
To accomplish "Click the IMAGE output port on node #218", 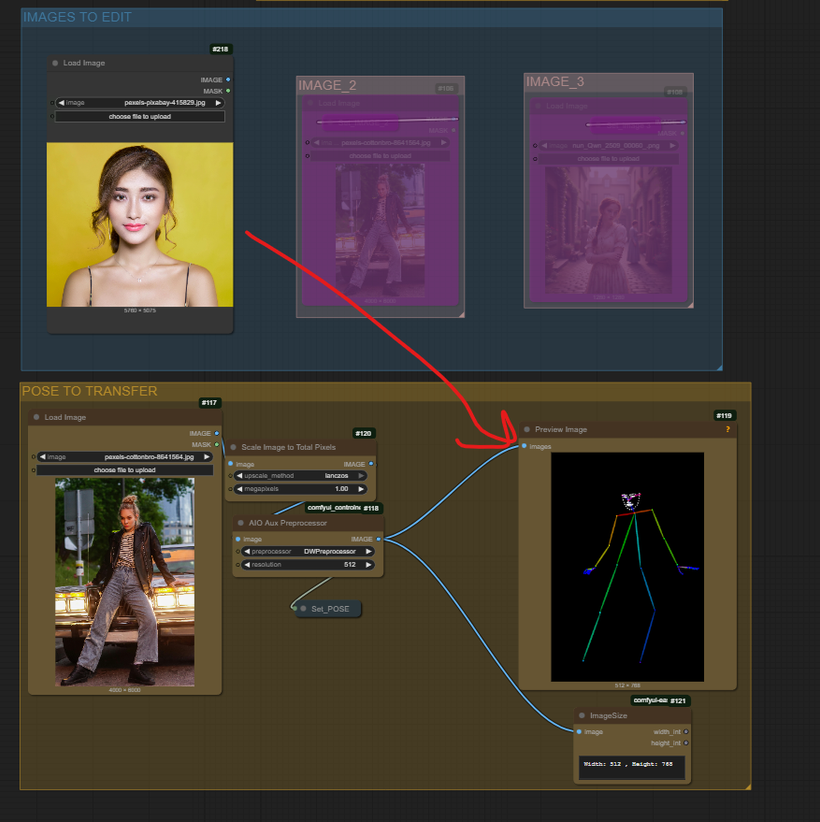I will [x=228, y=80].
